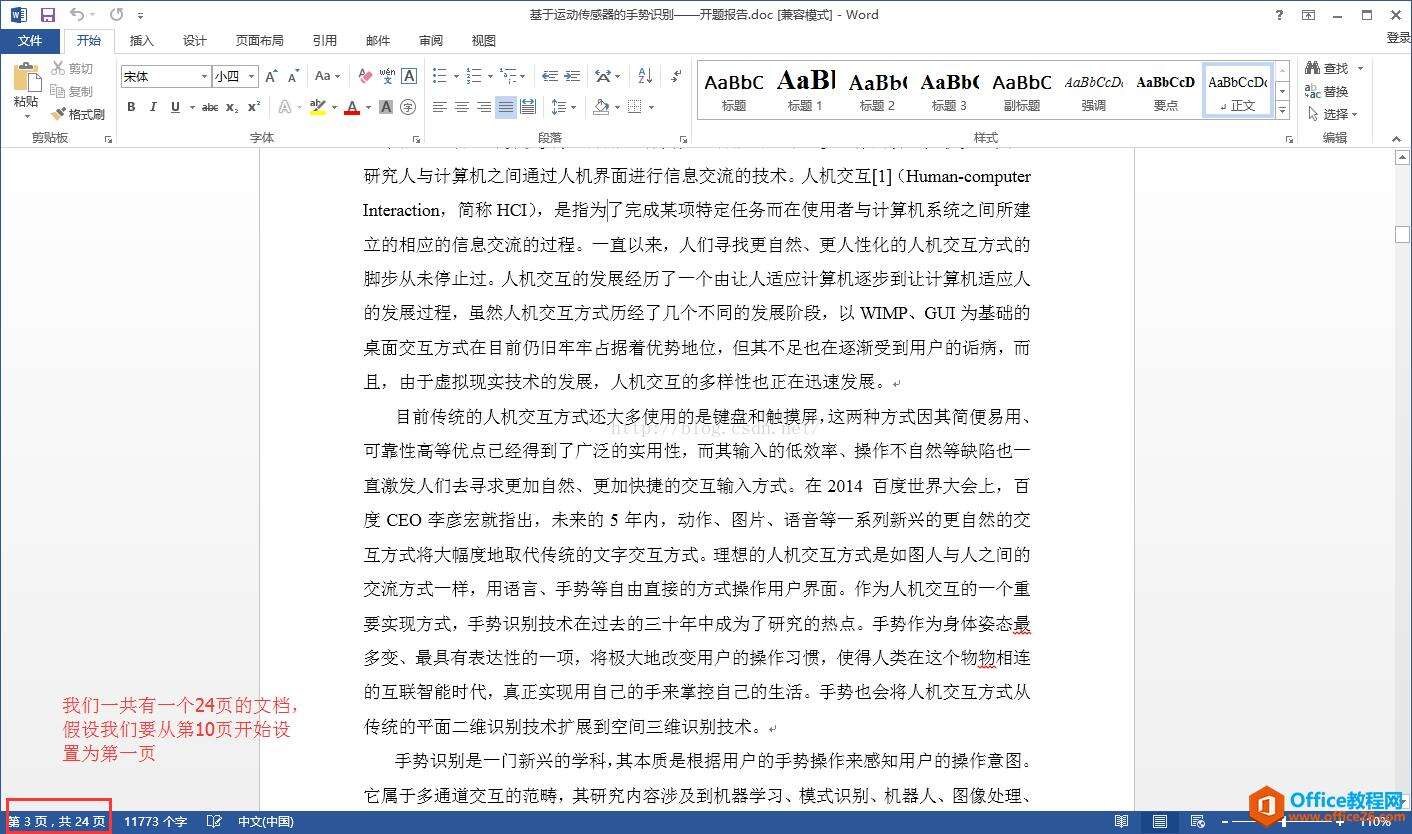Toggle Bold formatting
This screenshot has width=1412, height=834.
pyautogui.click(x=131, y=107)
